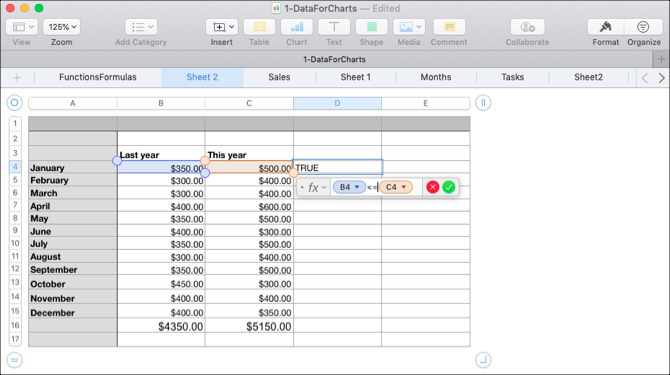
Task: Open the Organize sidebar icon
Action: pos(643,27)
